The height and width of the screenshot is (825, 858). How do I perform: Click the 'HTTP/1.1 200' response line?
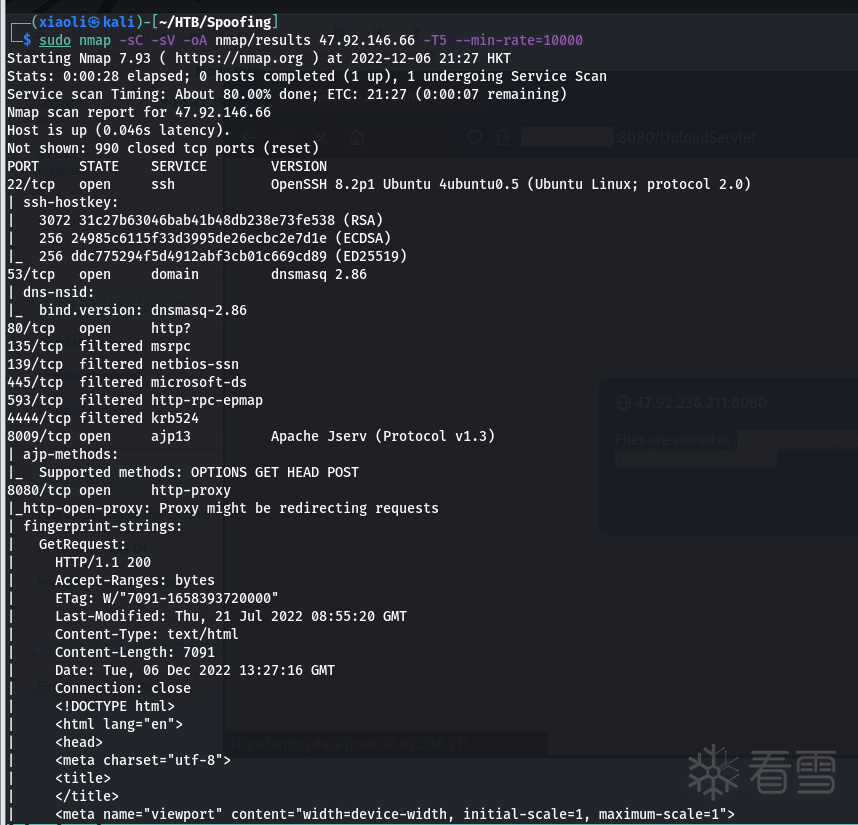pos(103,562)
